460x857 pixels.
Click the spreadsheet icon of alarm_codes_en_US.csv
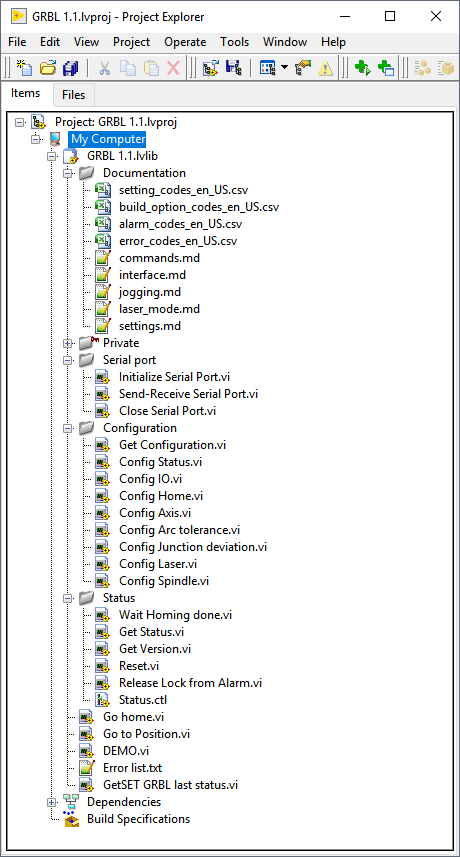coord(102,224)
